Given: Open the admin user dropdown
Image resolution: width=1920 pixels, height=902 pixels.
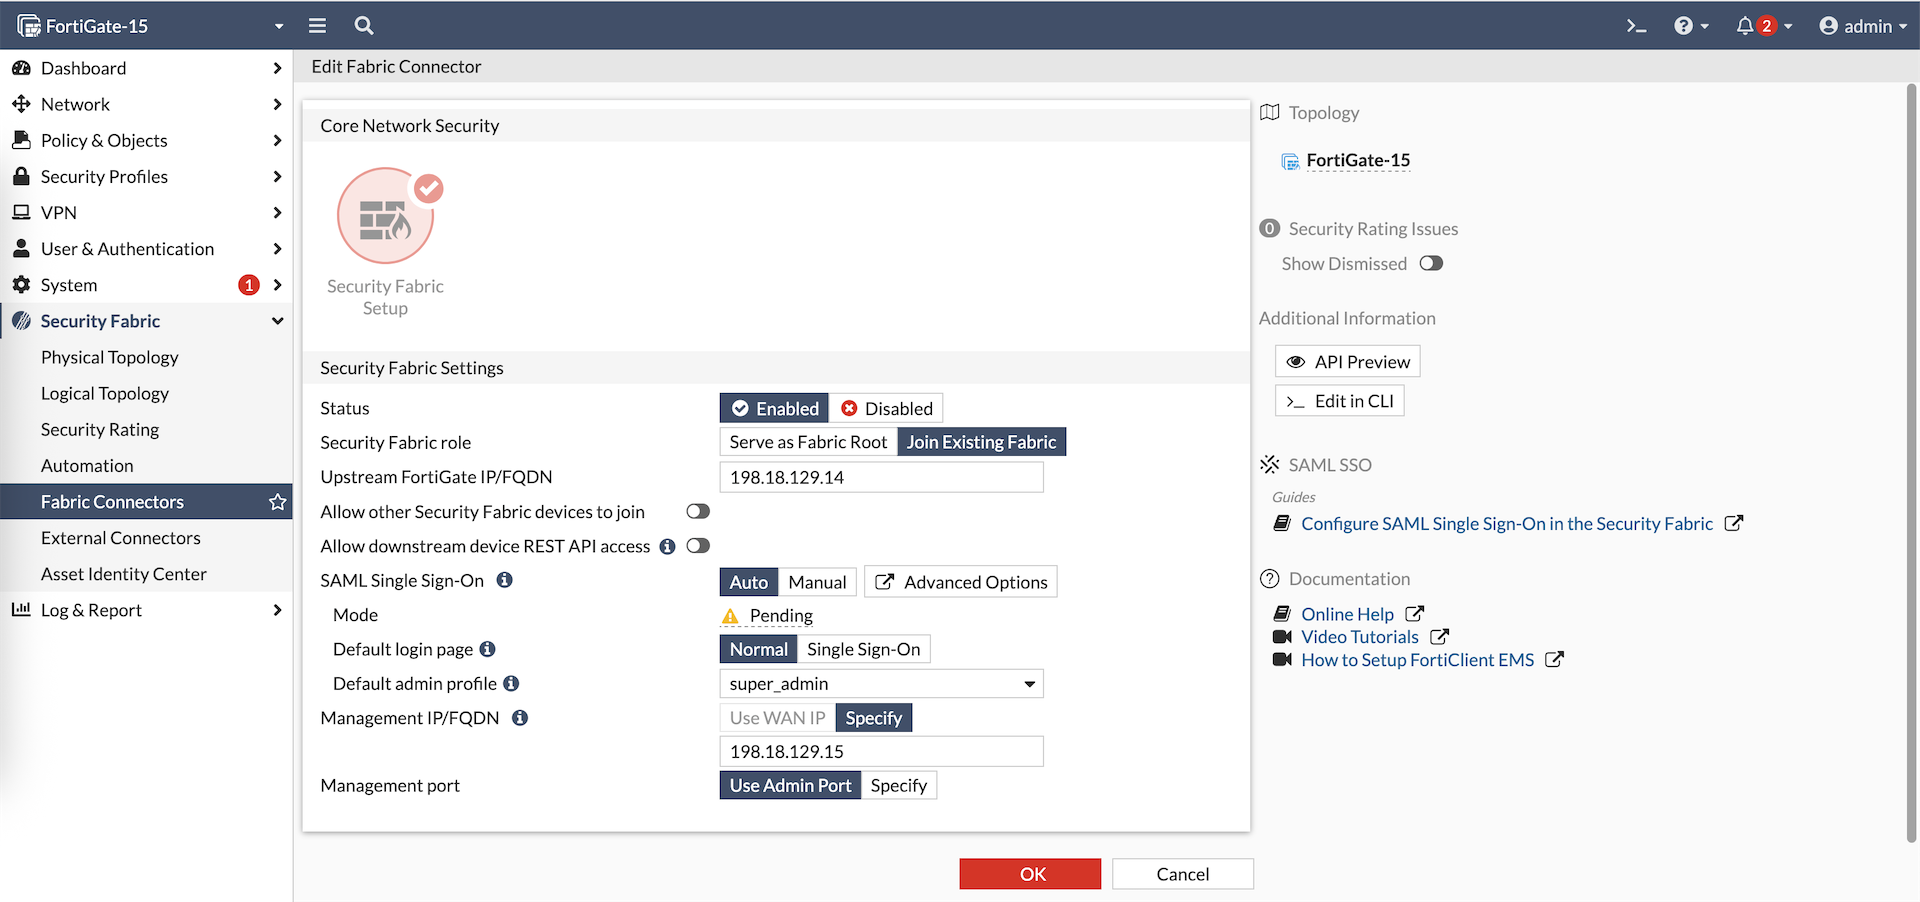Looking at the screenshot, I should 1863,26.
